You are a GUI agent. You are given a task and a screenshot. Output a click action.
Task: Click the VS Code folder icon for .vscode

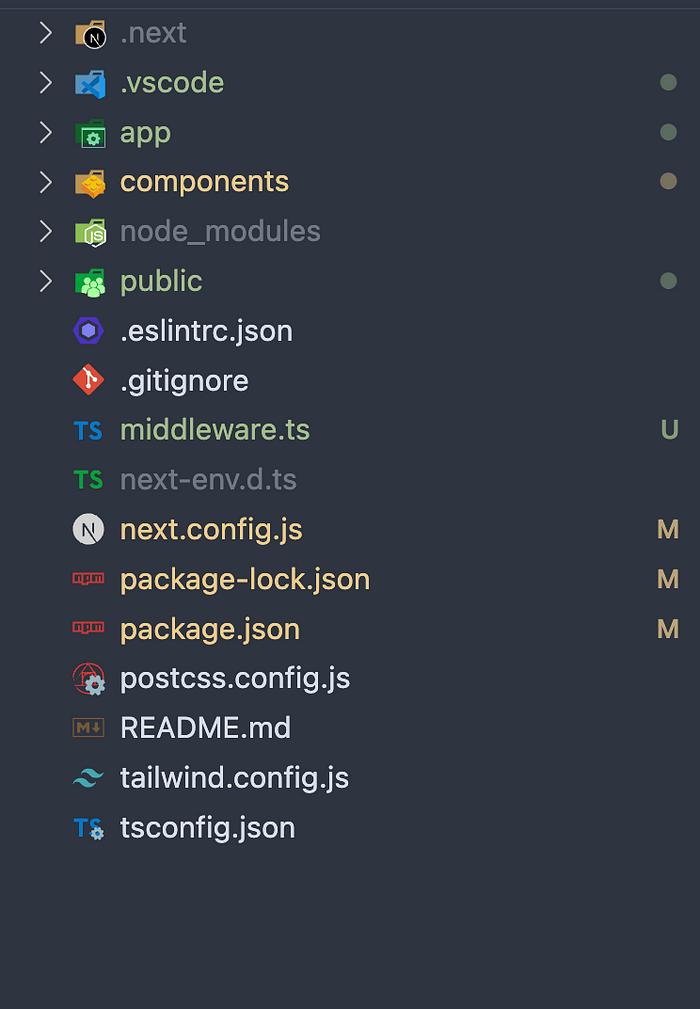pyautogui.click(x=90, y=83)
